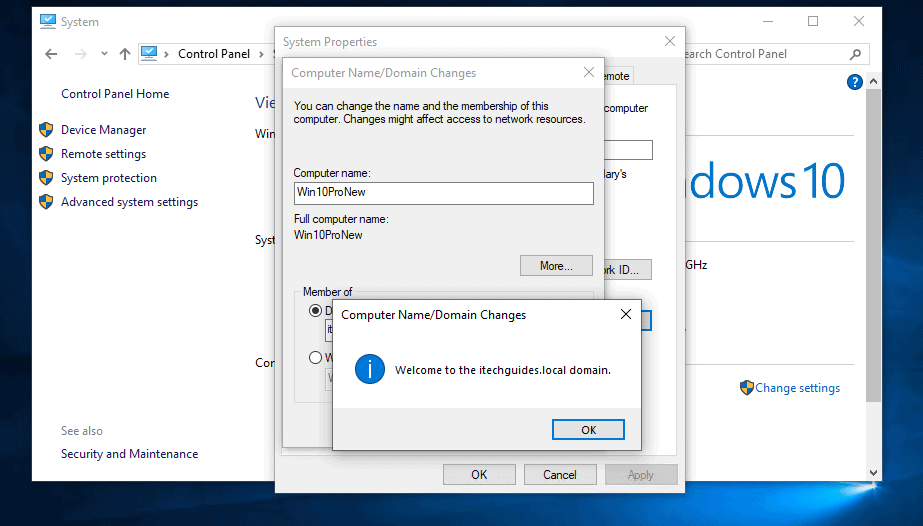Click the vertical scrollbar thumb in System window
Image resolution: width=923 pixels, height=526 pixels.
[874, 245]
